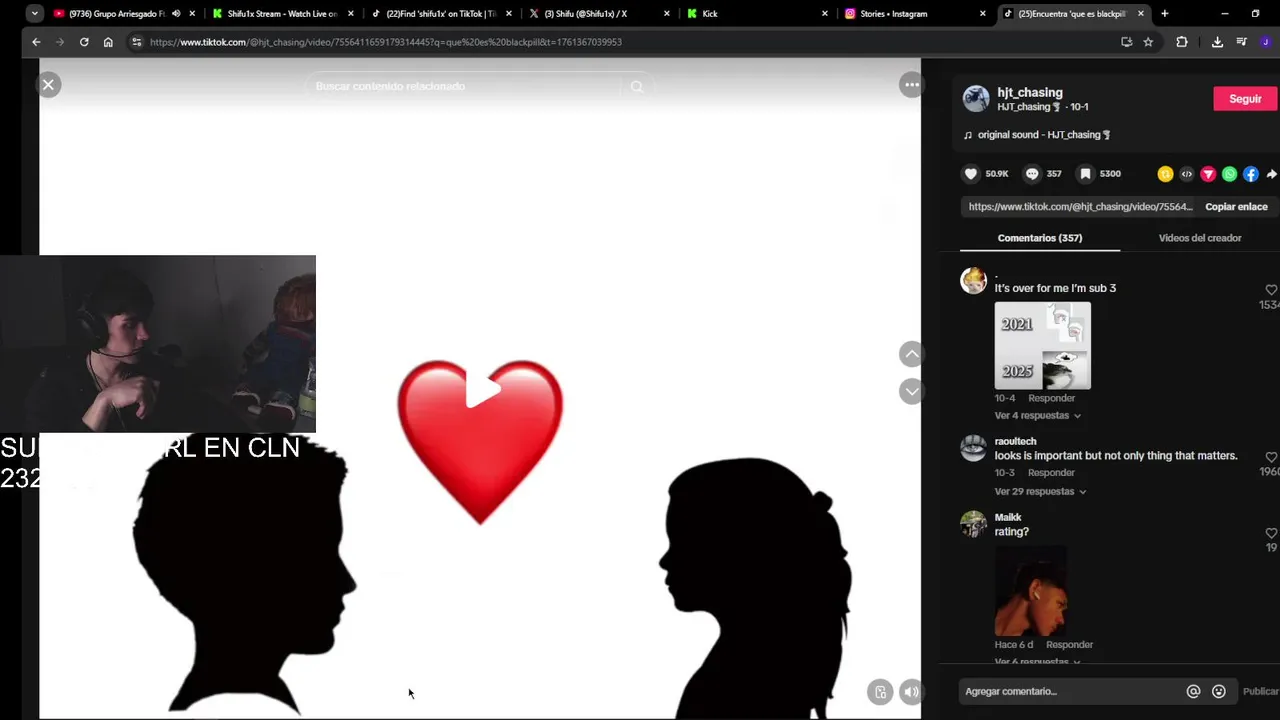Image resolution: width=1280 pixels, height=720 pixels.
Task: Click the Copiar enlace button
Action: (1236, 207)
